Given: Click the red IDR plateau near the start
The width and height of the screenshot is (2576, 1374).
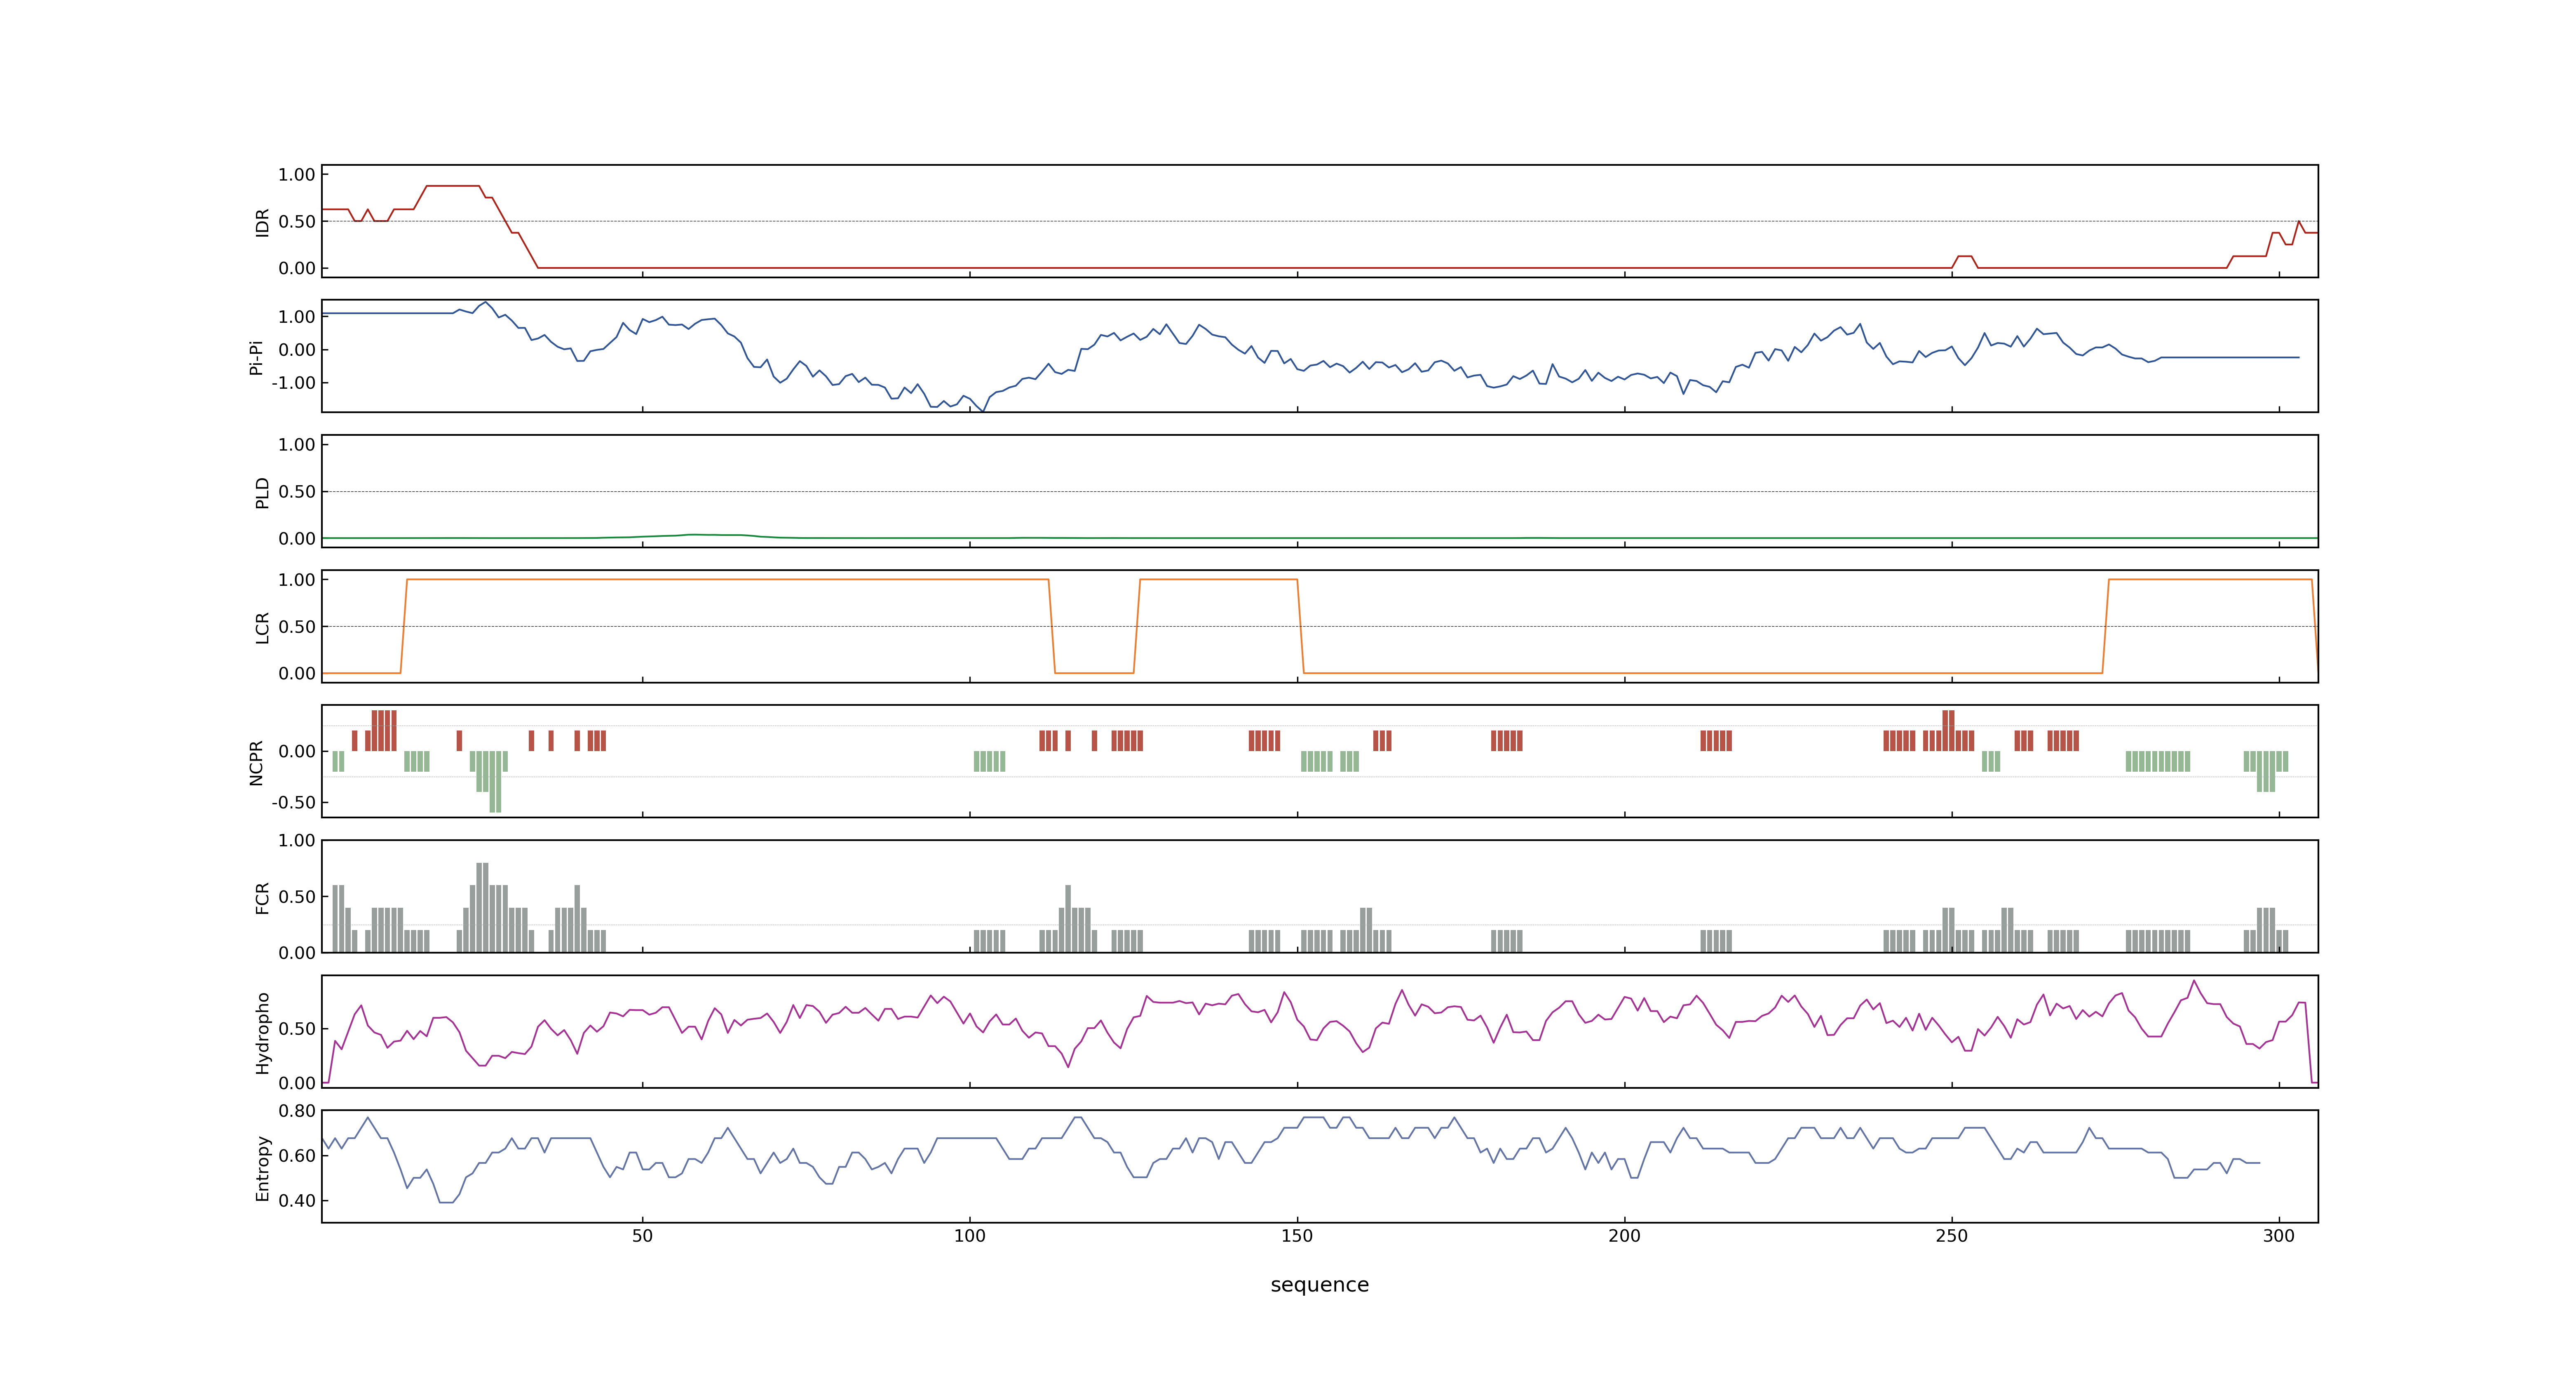Looking at the screenshot, I should 453,186.
